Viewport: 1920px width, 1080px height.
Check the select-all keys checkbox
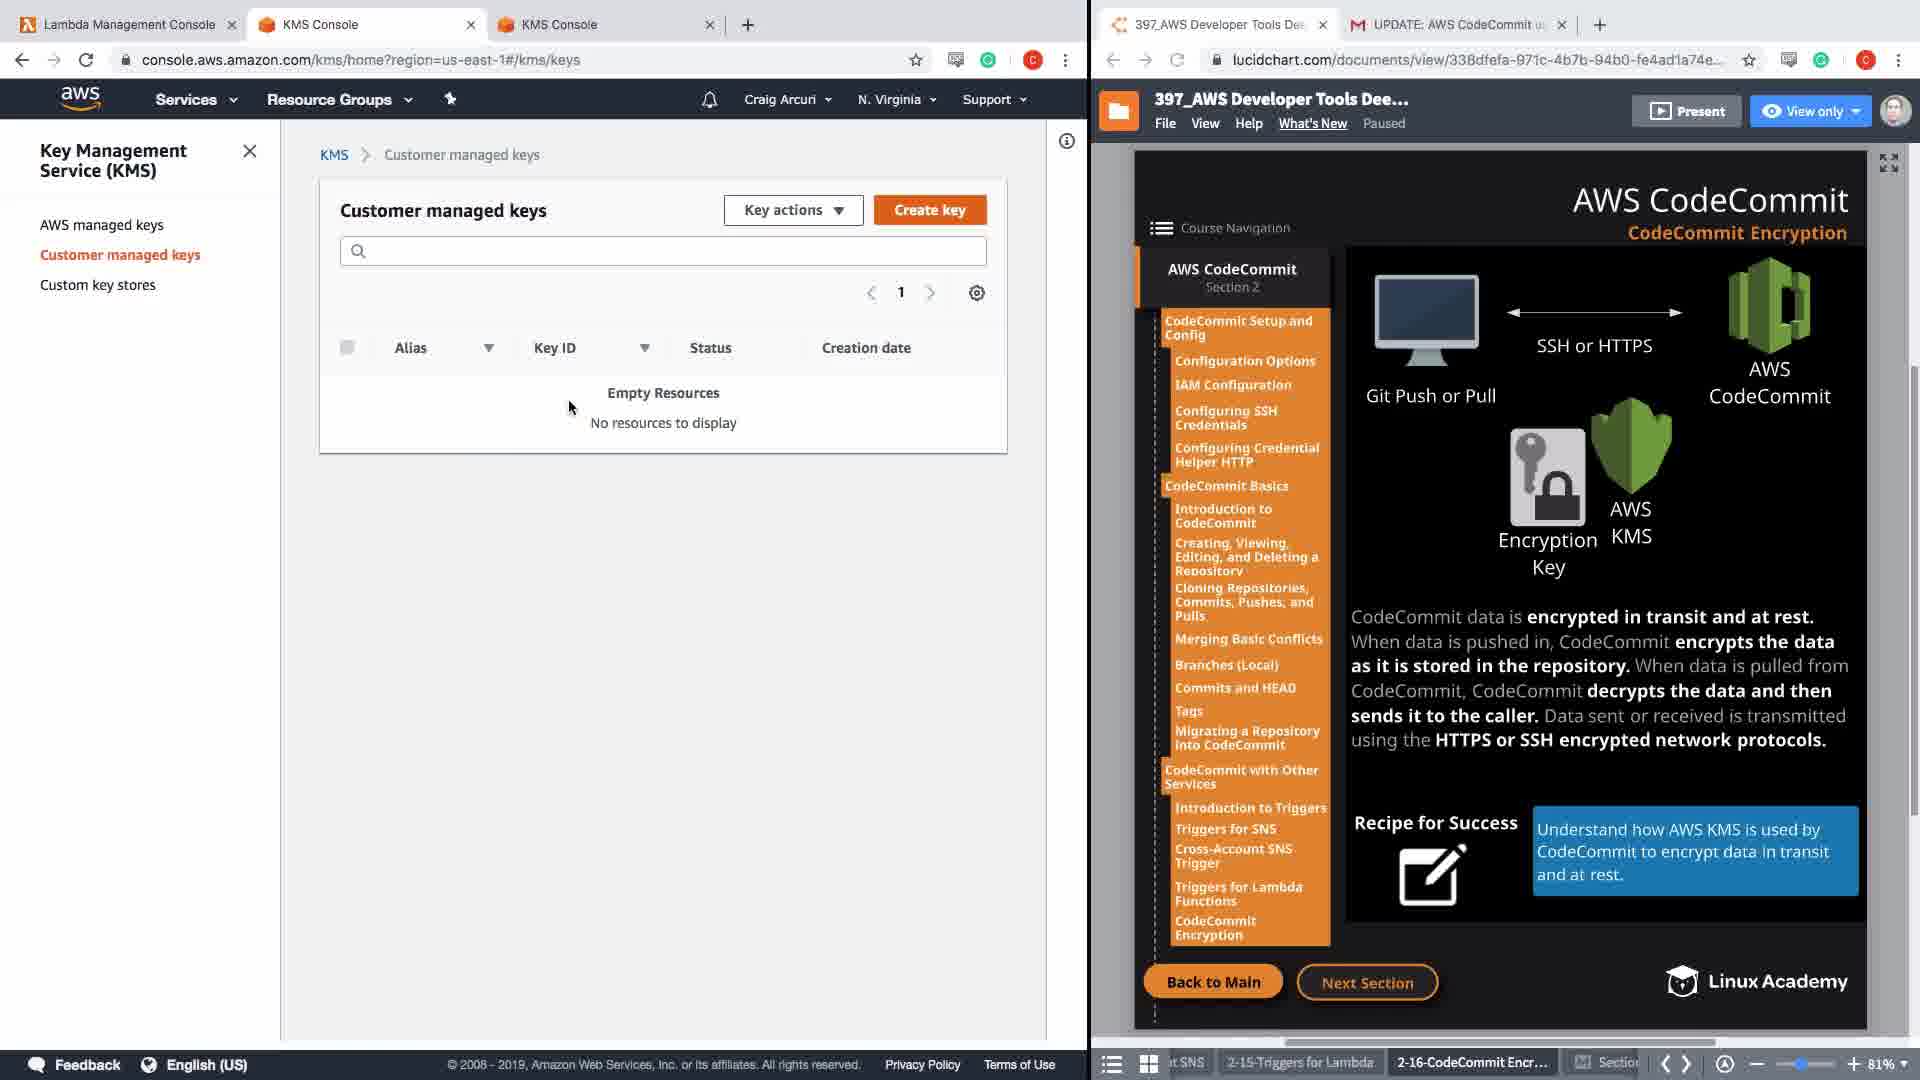(347, 348)
